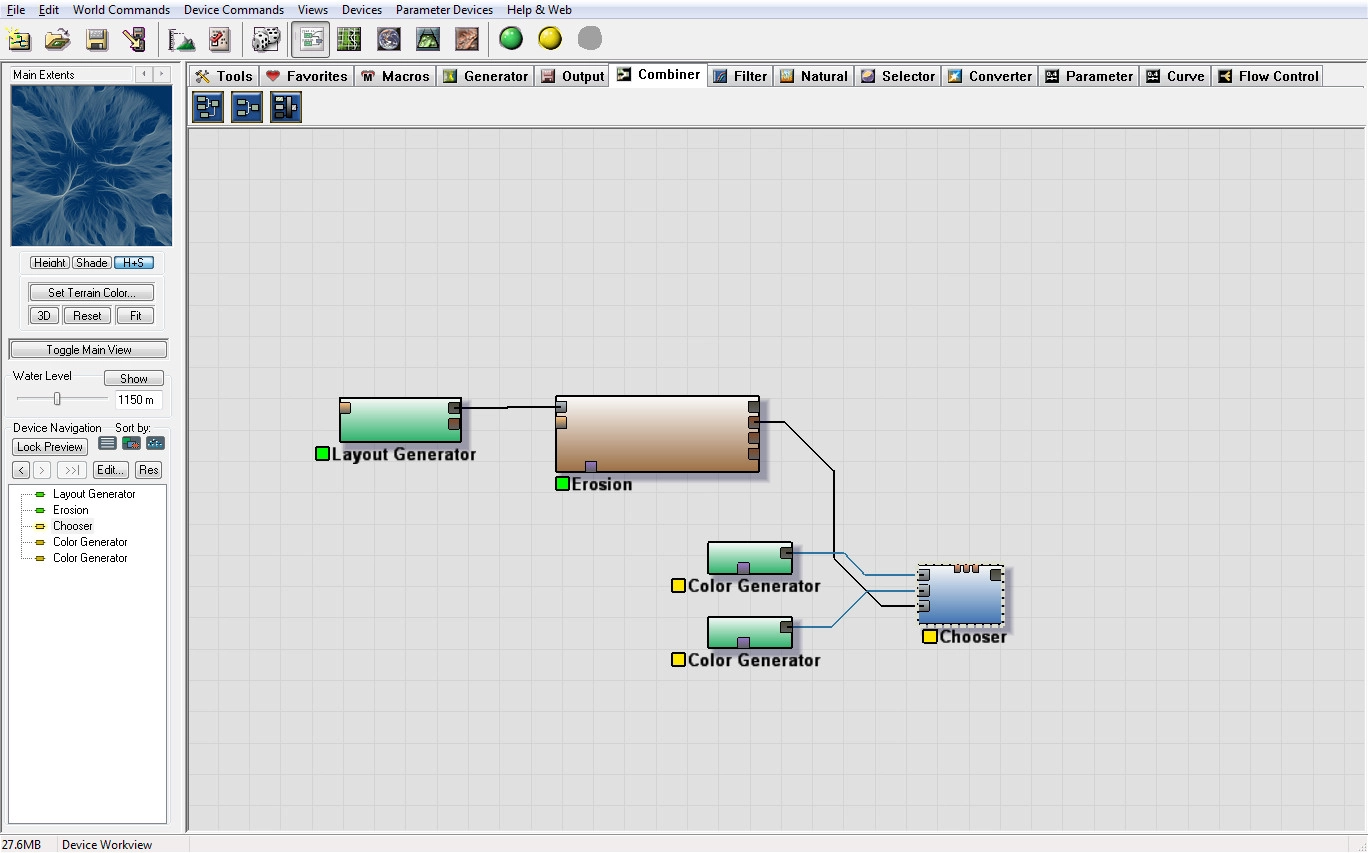
Task: Open the Device Commands menu
Action: click(233, 10)
